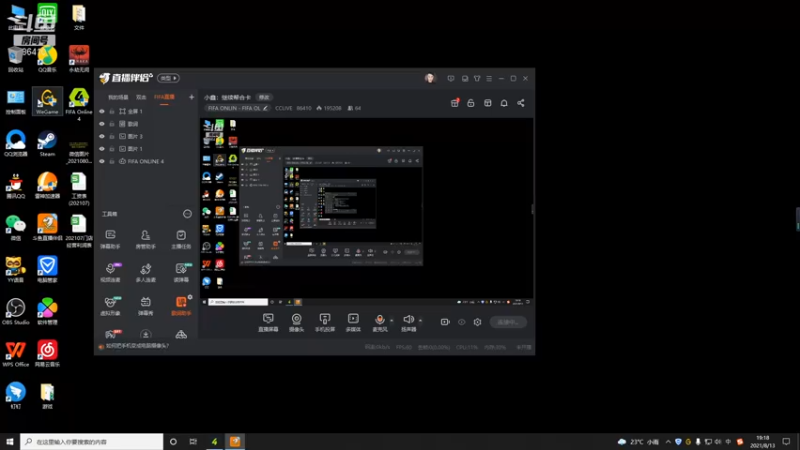Expand the microphone options arrow
800x450 pixels.
392,321
